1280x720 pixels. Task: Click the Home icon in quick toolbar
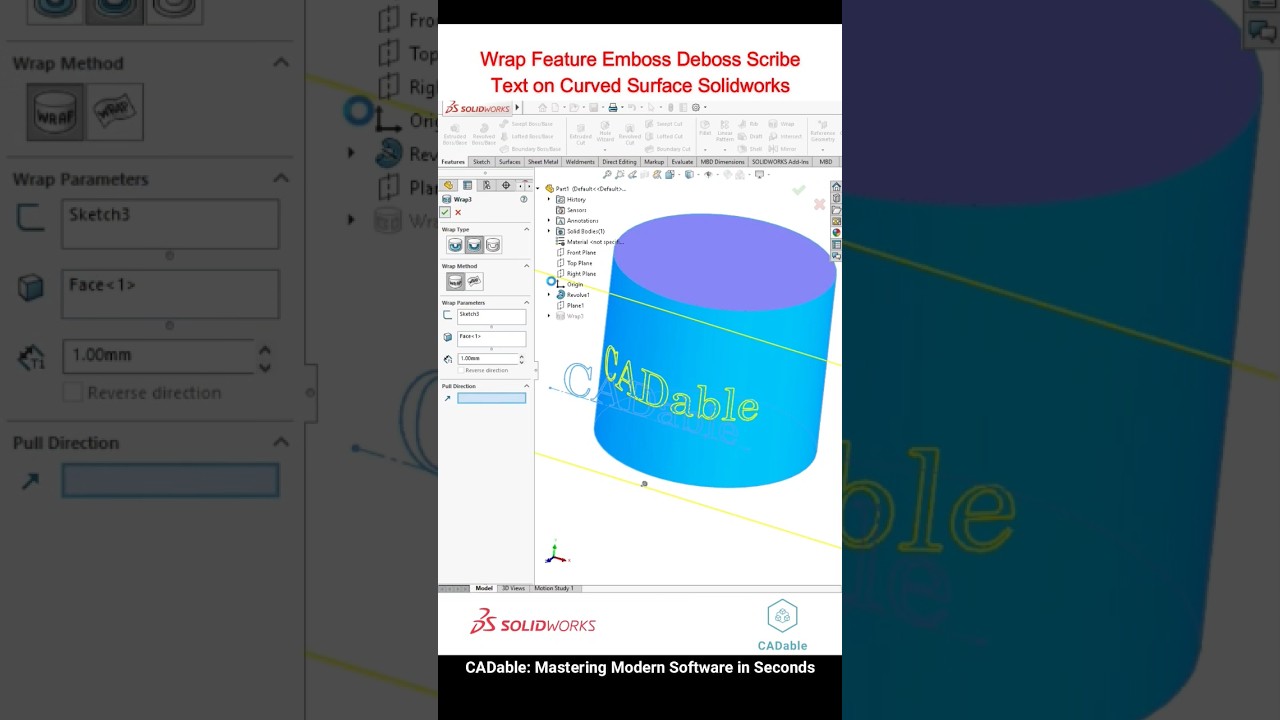point(543,107)
